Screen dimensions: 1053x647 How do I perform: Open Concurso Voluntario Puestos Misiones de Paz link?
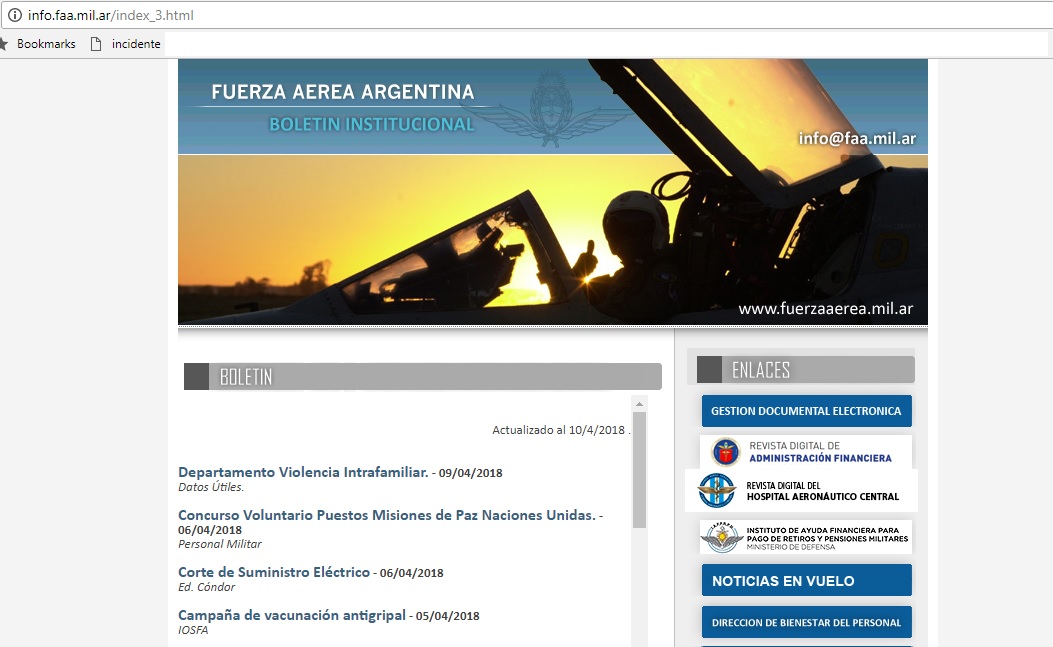pos(387,515)
